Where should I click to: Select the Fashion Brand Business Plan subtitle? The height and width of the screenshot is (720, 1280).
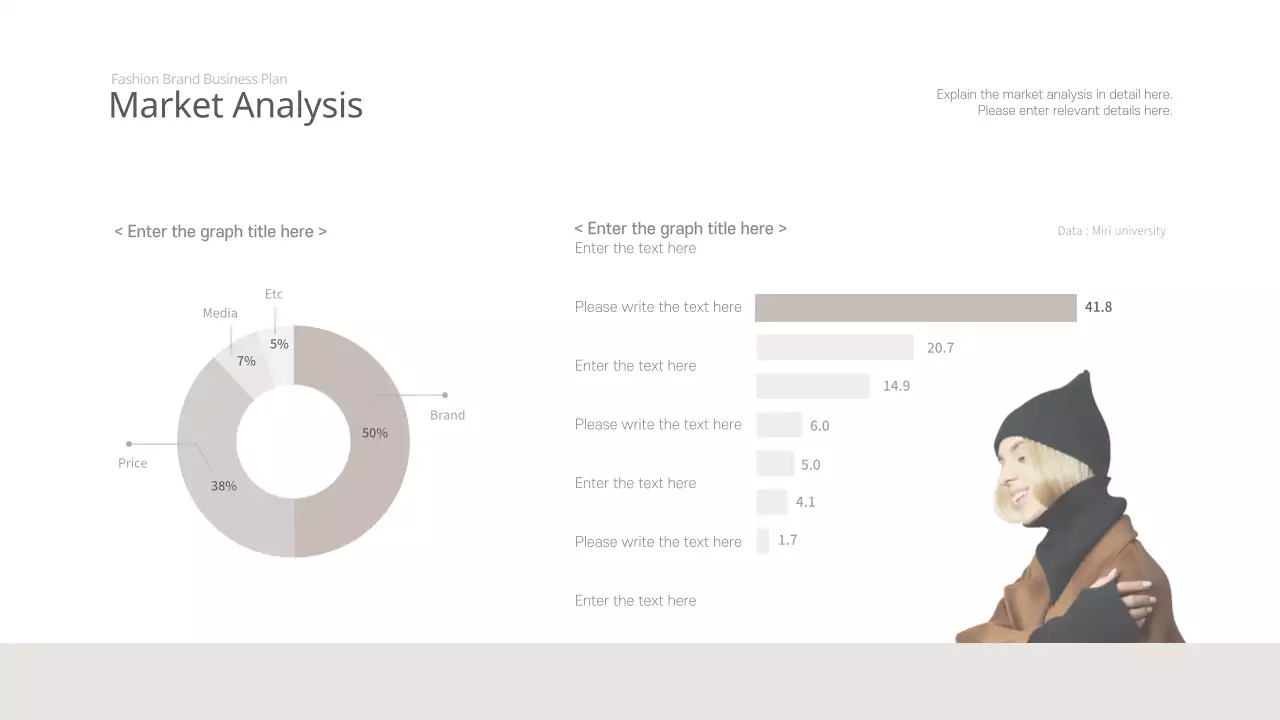coord(199,79)
